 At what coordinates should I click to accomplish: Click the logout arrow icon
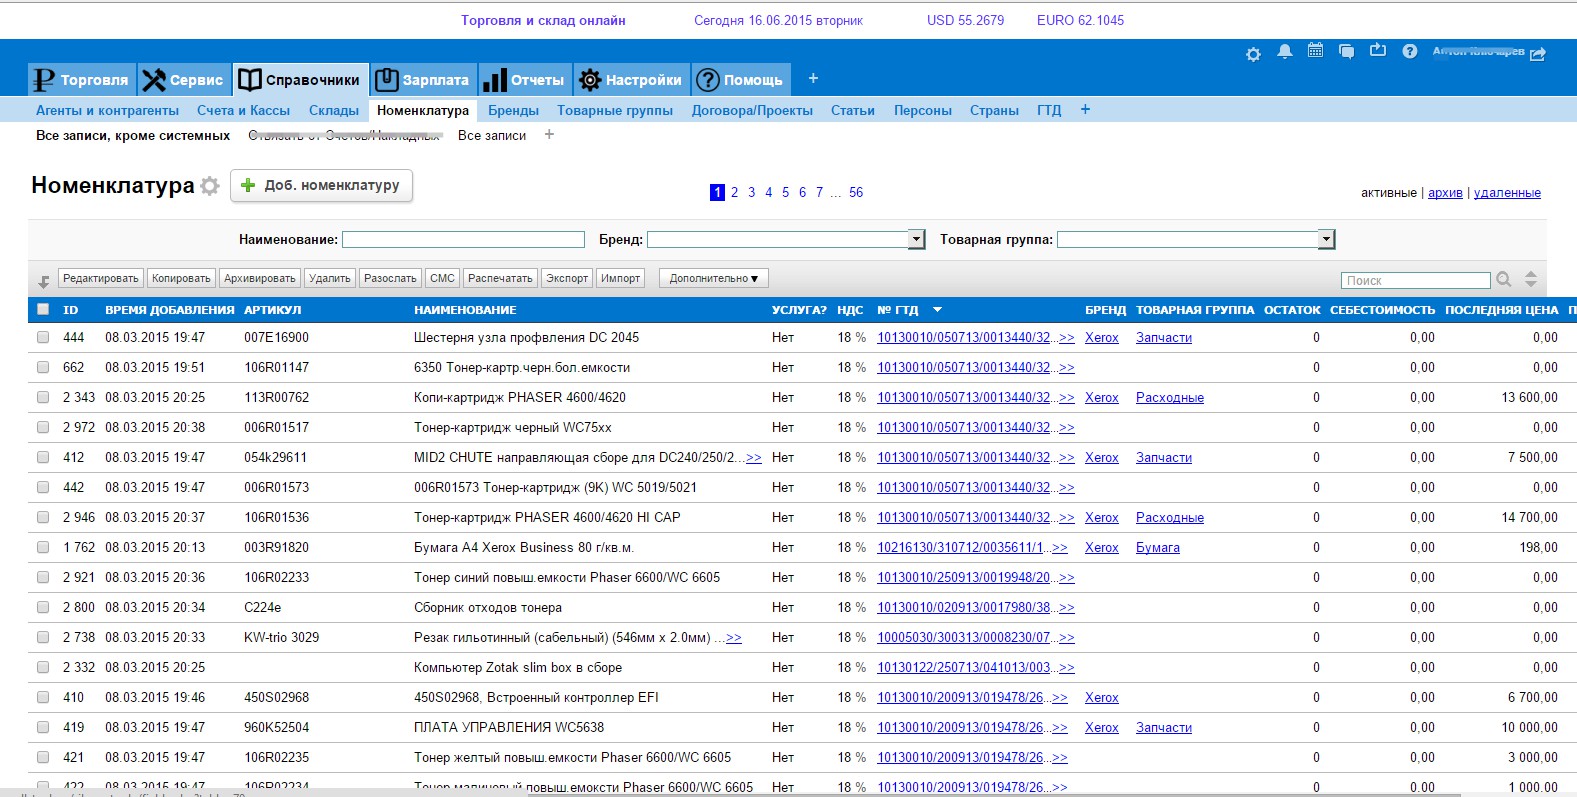1538,53
